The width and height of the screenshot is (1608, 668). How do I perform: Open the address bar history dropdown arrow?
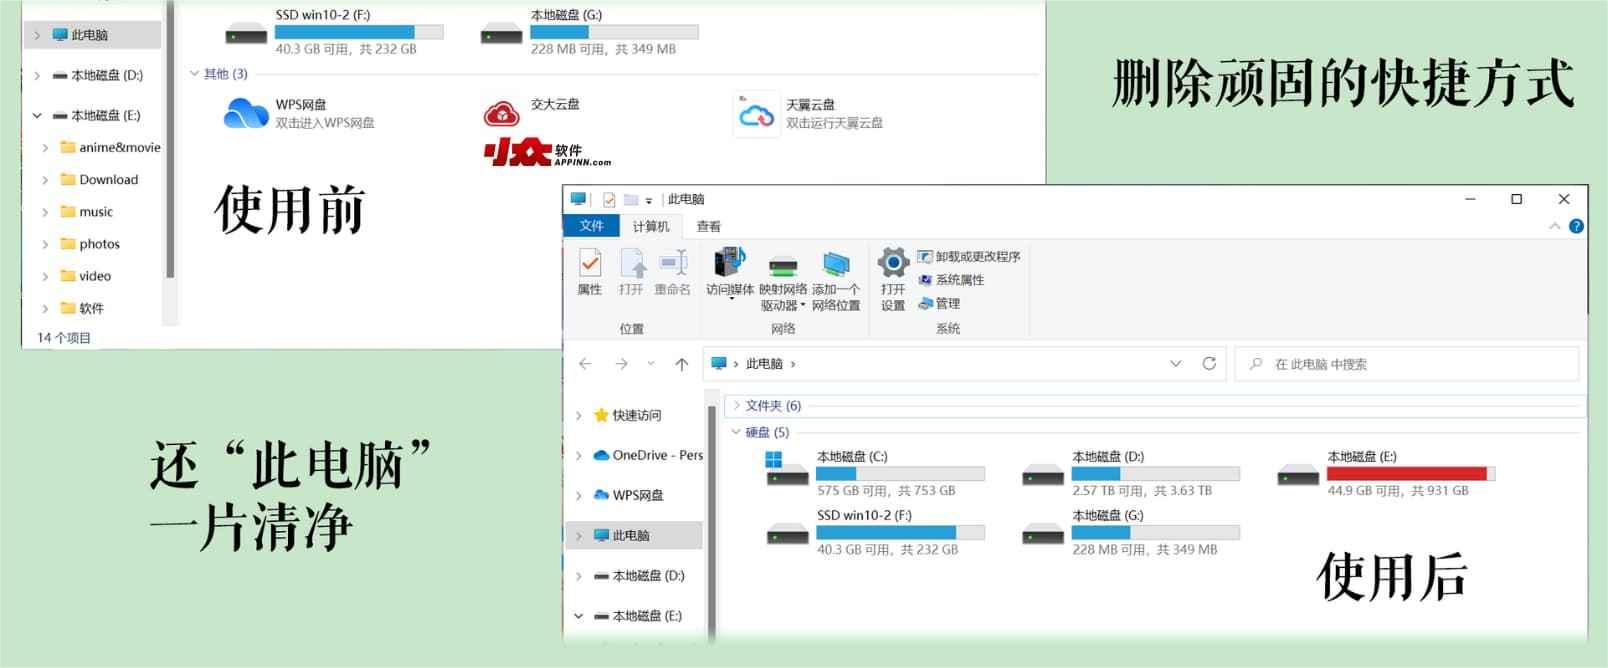[x=1176, y=364]
